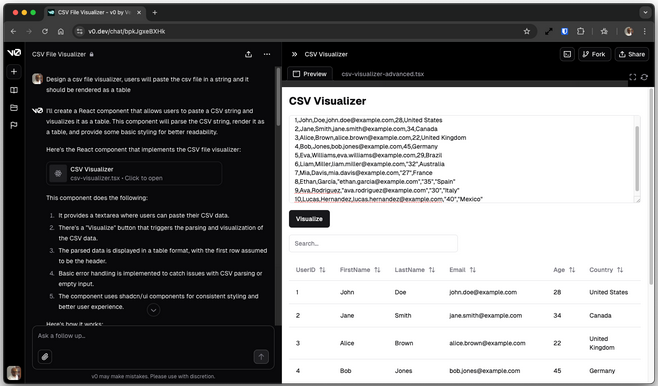Open a new browser tab
Image resolution: width=658 pixels, height=386 pixels.
click(155, 13)
